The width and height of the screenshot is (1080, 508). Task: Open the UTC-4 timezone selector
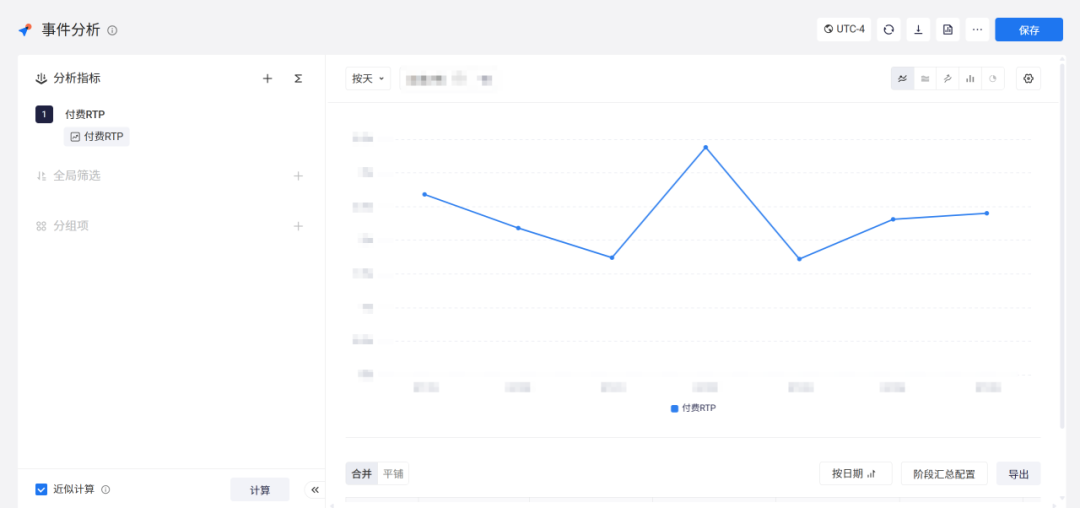tap(844, 30)
